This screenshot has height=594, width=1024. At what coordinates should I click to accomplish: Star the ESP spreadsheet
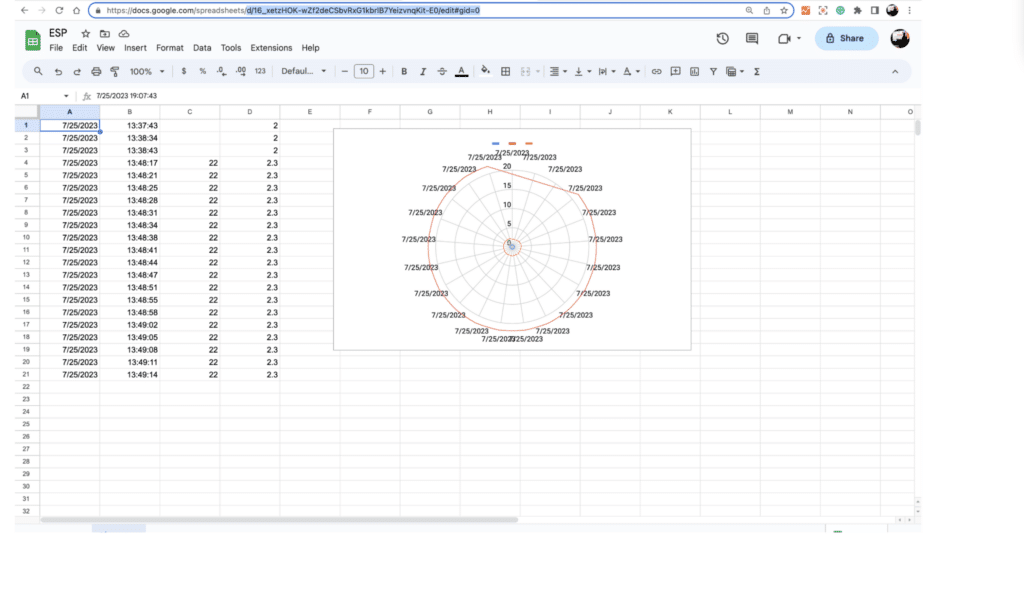(85, 33)
